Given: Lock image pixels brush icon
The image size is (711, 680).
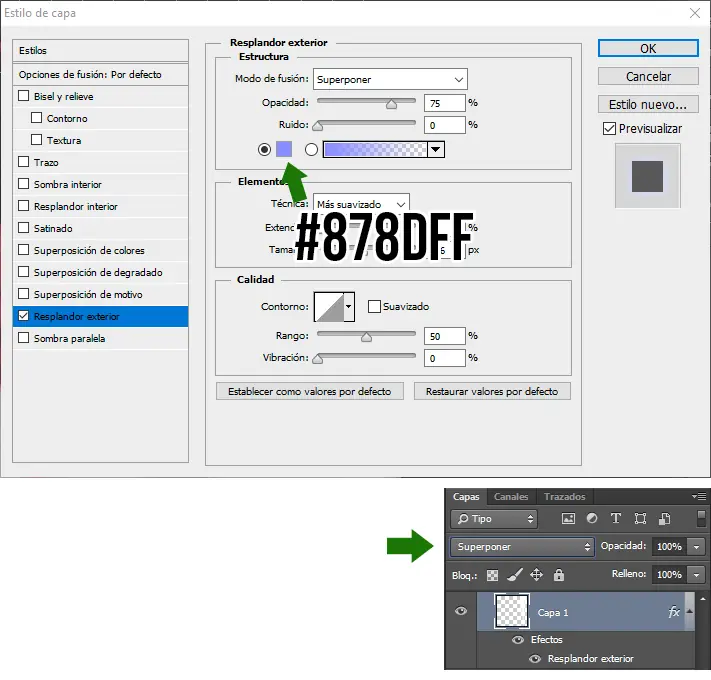Looking at the screenshot, I should pyautogui.click(x=515, y=575).
